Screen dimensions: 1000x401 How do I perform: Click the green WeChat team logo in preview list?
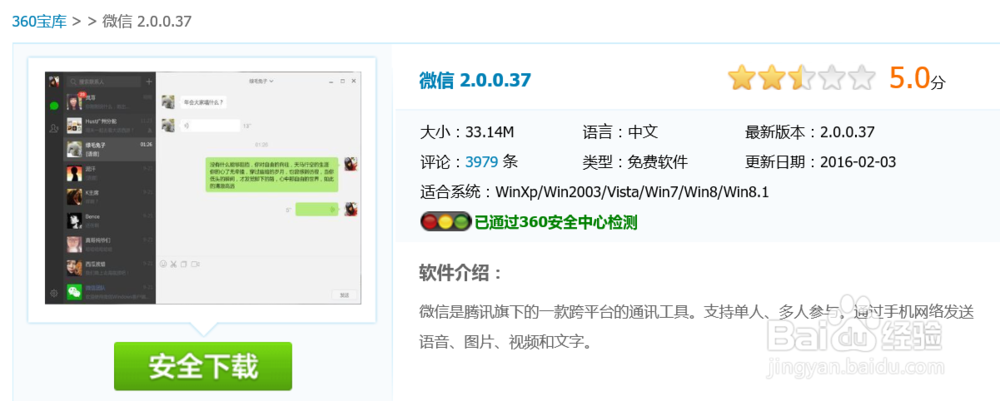point(74,293)
